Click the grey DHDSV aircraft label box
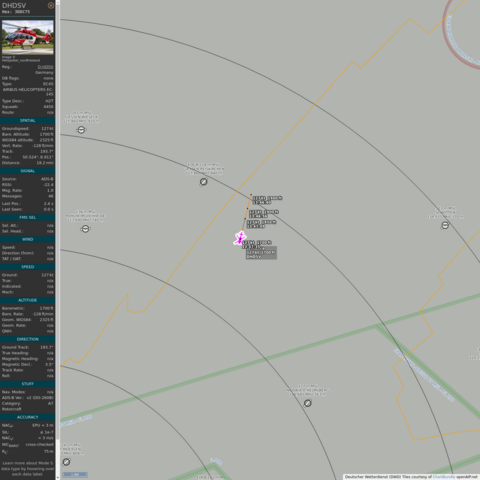The width and height of the screenshot is (480, 480). tap(261, 255)
